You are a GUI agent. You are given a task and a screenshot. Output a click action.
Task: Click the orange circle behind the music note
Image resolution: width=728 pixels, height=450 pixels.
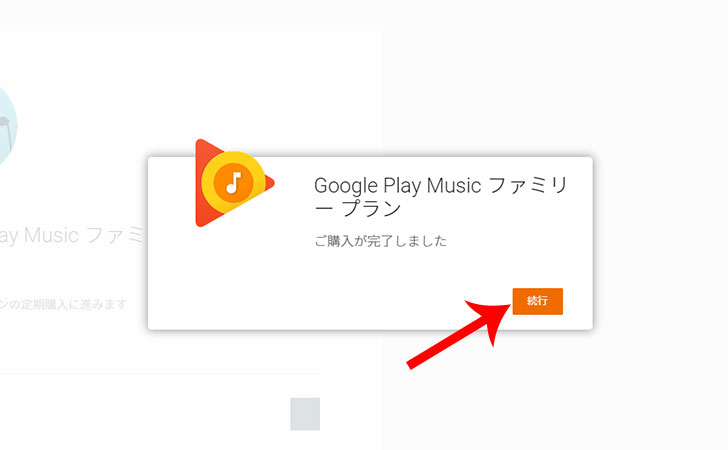(234, 183)
